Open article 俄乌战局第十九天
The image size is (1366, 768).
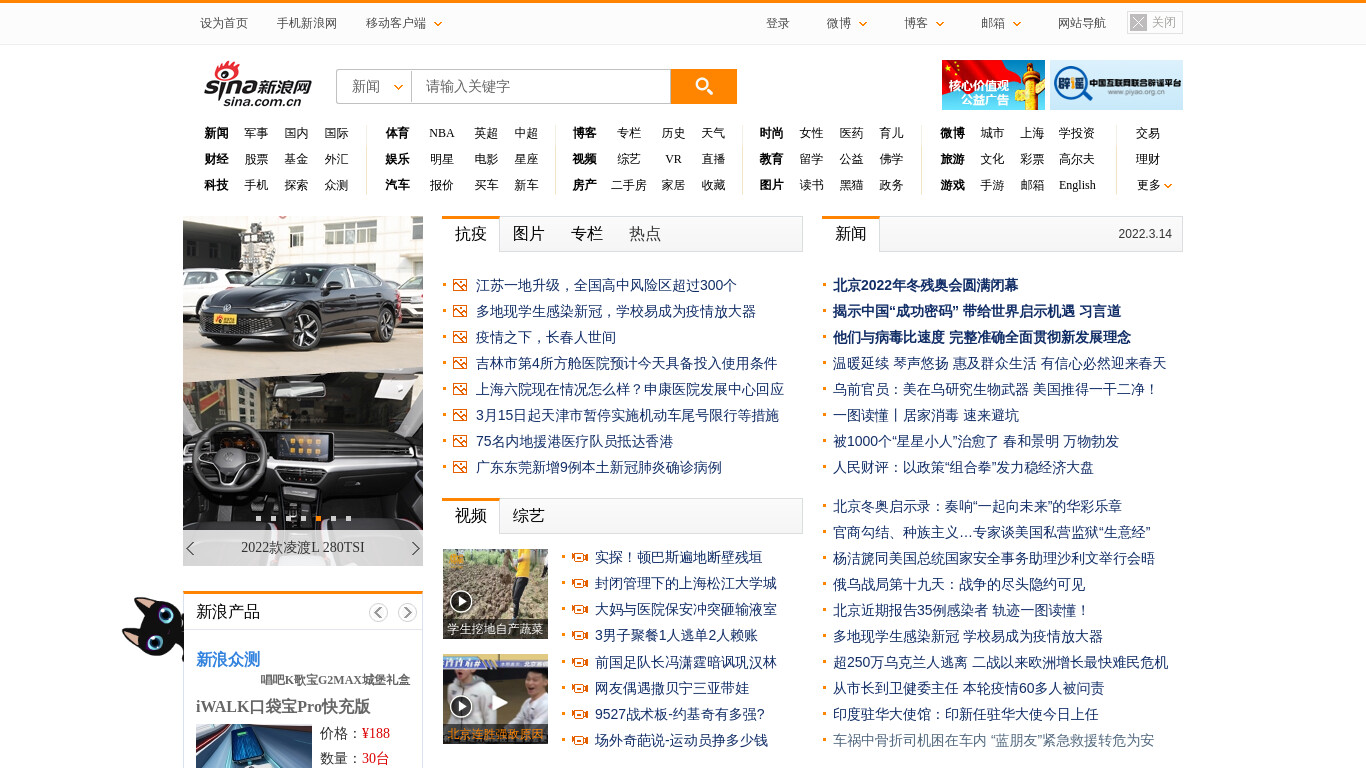pyautogui.click(x=959, y=584)
